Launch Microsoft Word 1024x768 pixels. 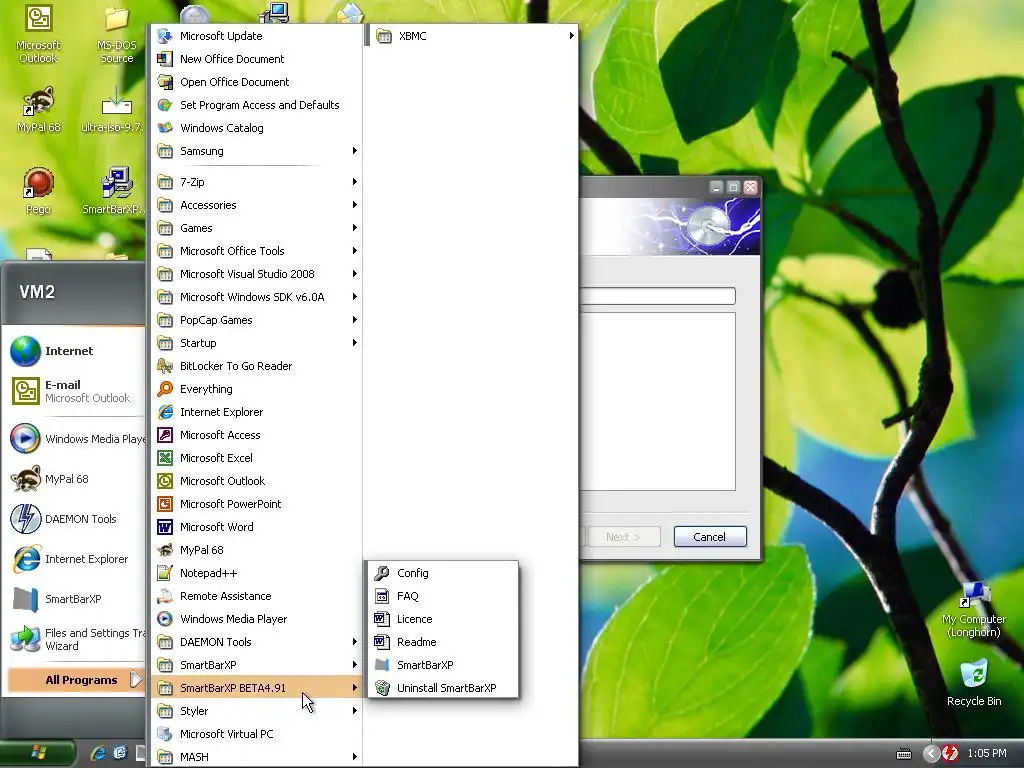click(256, 527)
